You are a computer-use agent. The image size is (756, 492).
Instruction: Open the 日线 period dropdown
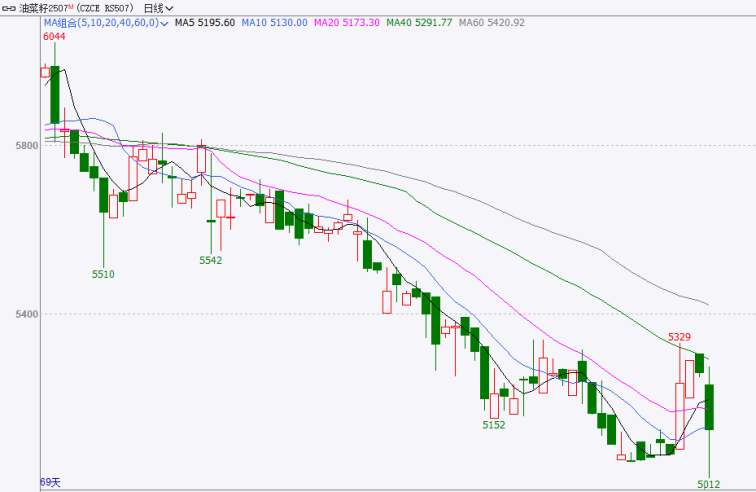tap(158, 8)
